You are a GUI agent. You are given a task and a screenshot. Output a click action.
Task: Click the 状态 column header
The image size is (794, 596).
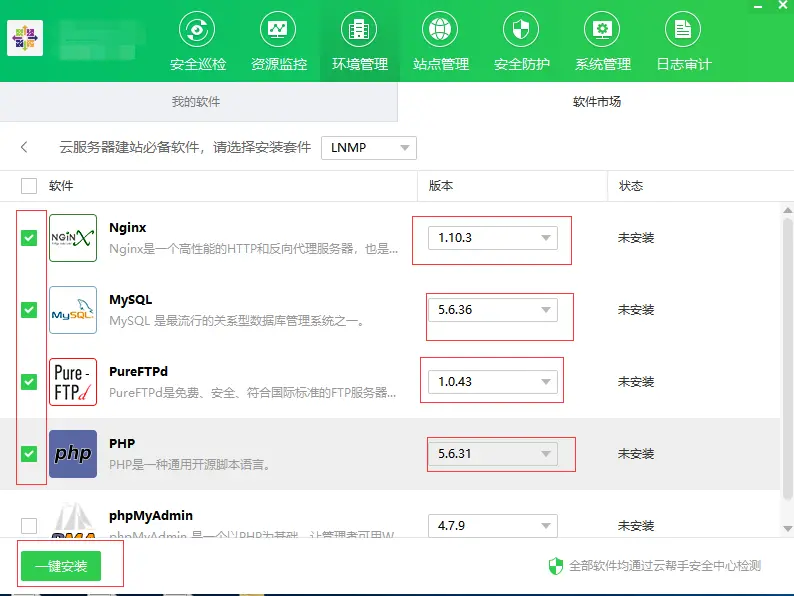pos(630,186)
